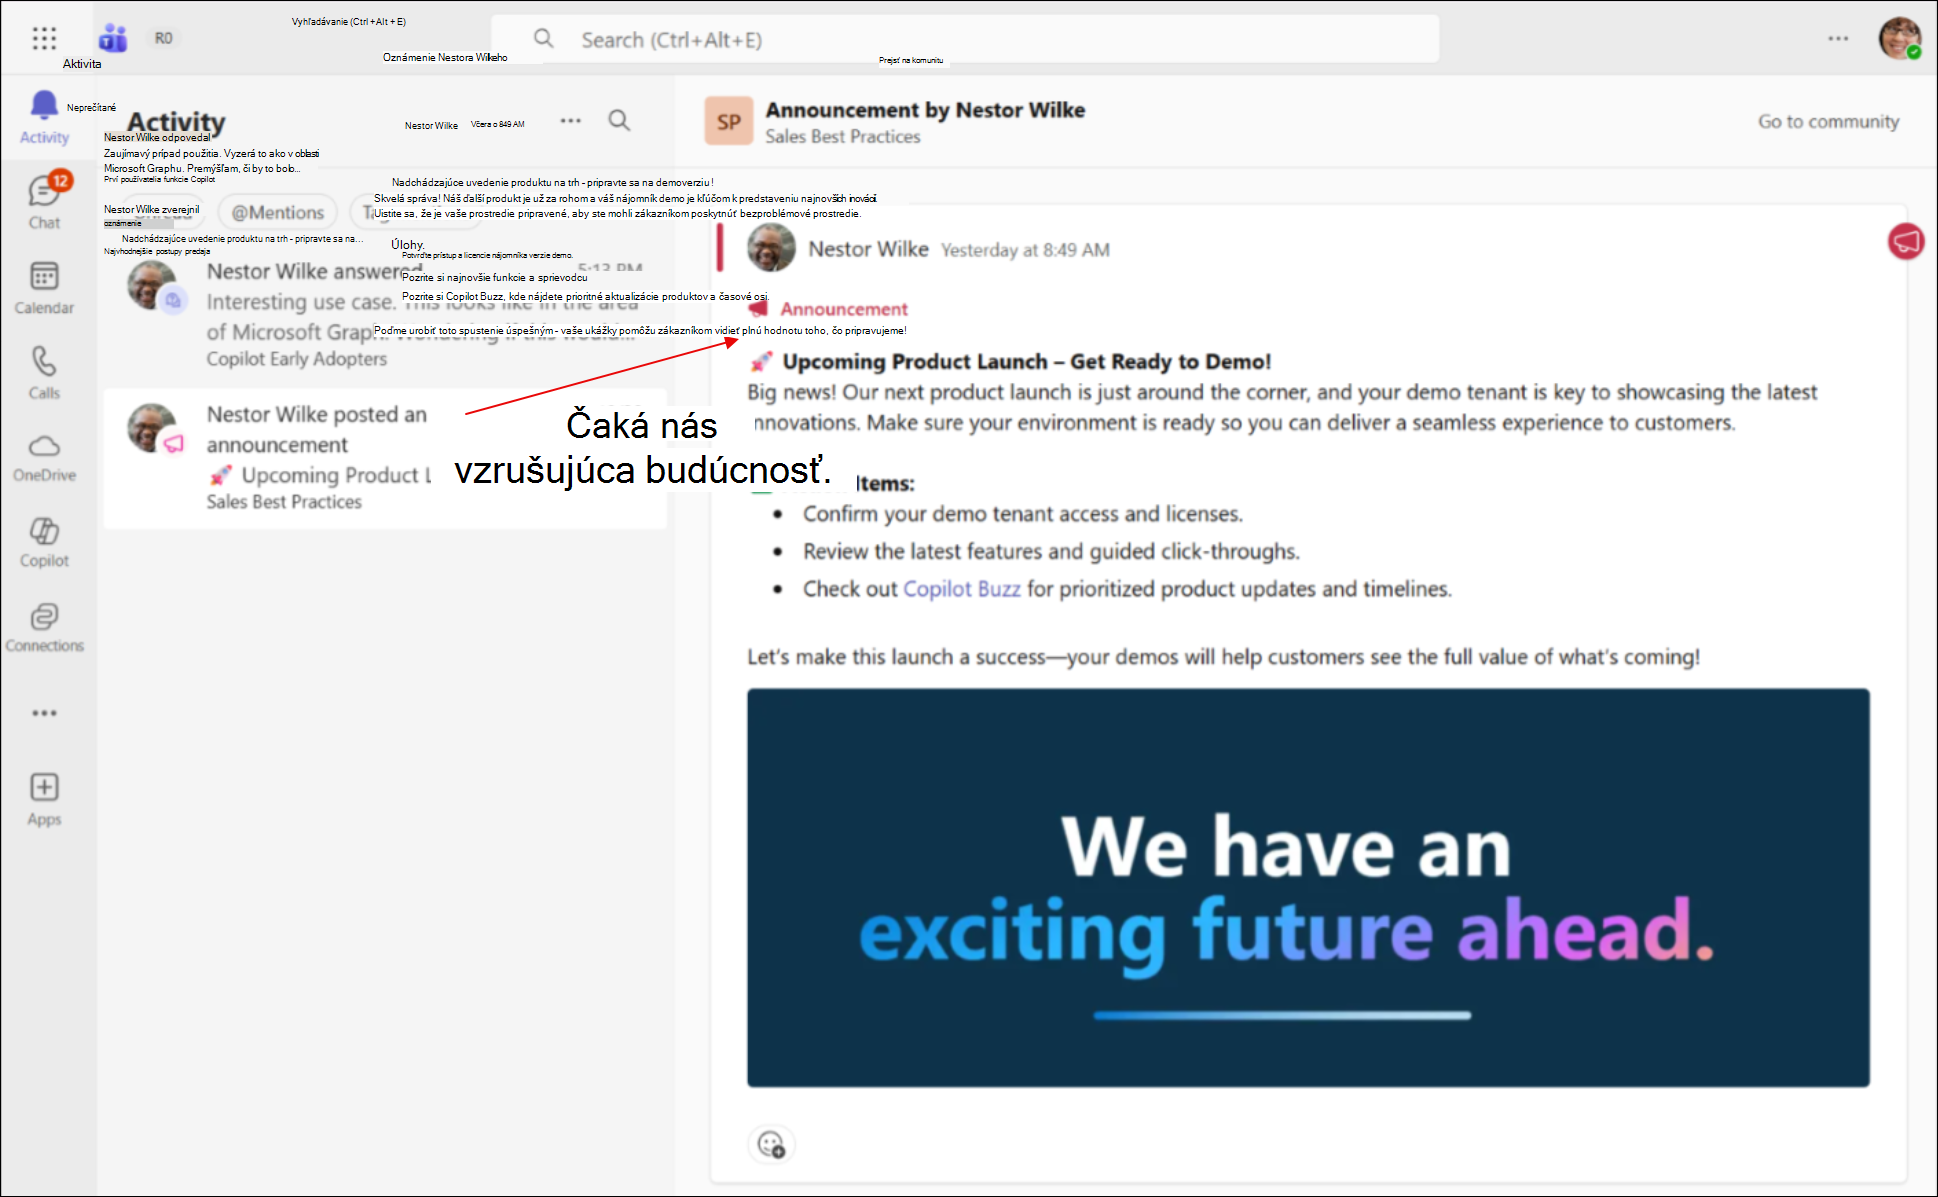Click 'Upcoming Product Launch – Get Ready to Demo!' heading

[1026, 361]
